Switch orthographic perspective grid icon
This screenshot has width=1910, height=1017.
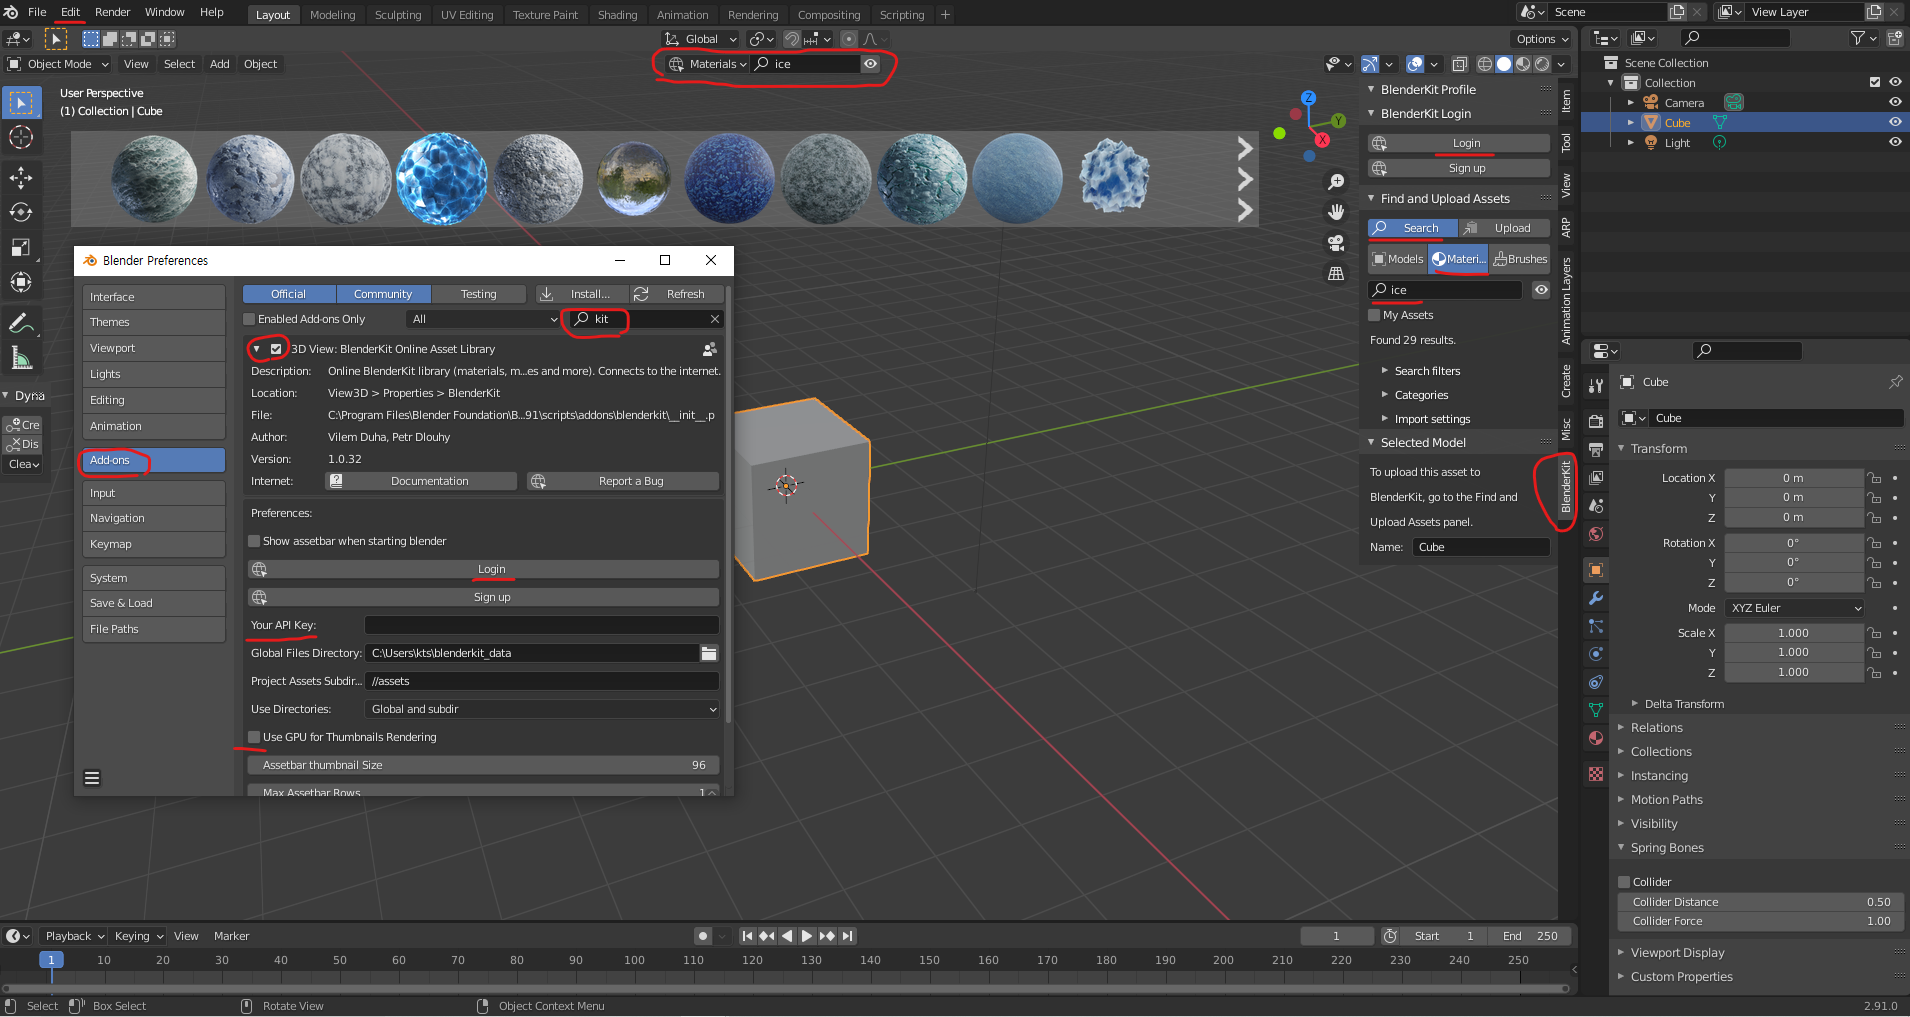point(1336,273)
